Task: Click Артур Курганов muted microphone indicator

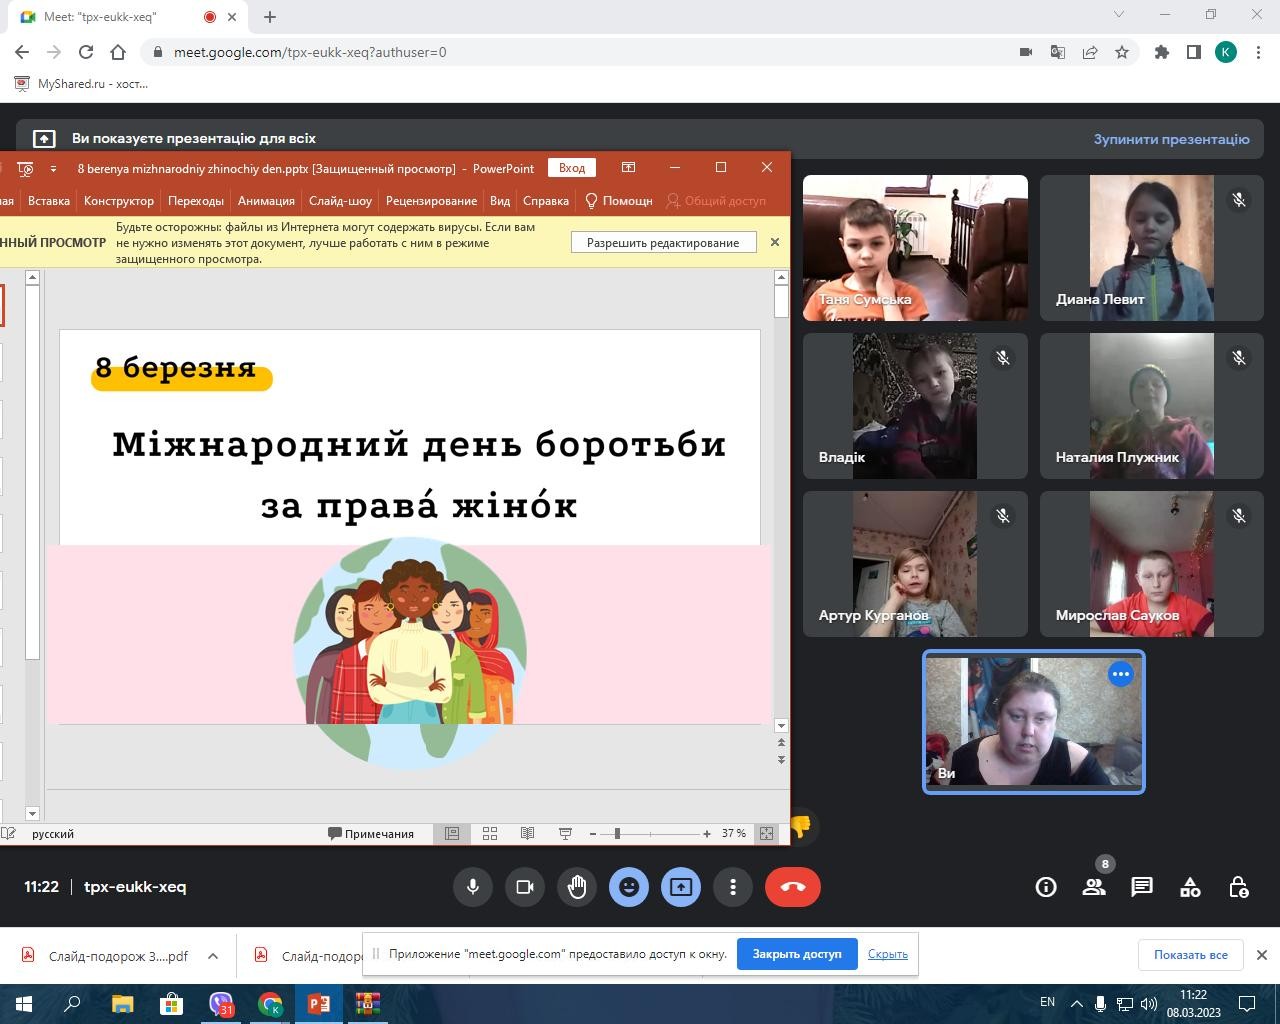Action: point(1003,516)
